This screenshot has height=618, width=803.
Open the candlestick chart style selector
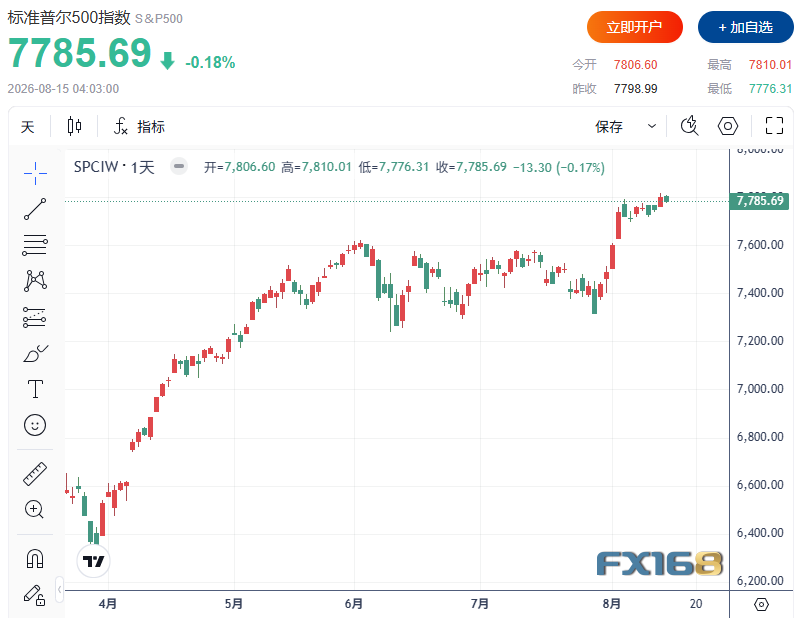(x=74, y=126)
